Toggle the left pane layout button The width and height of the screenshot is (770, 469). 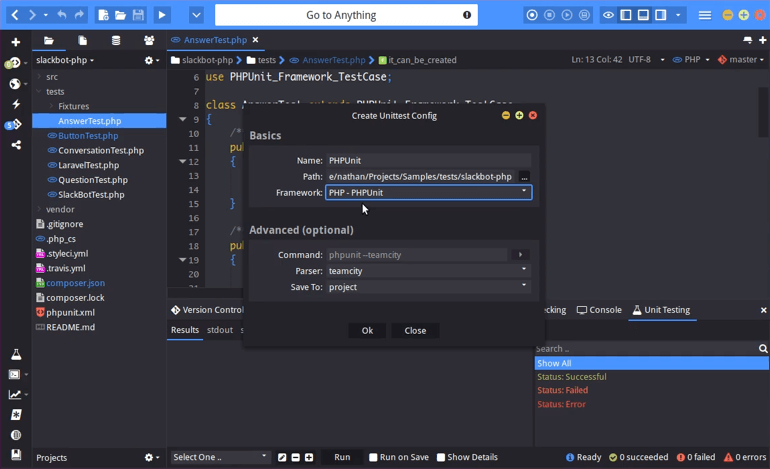(x=626, y=15)
